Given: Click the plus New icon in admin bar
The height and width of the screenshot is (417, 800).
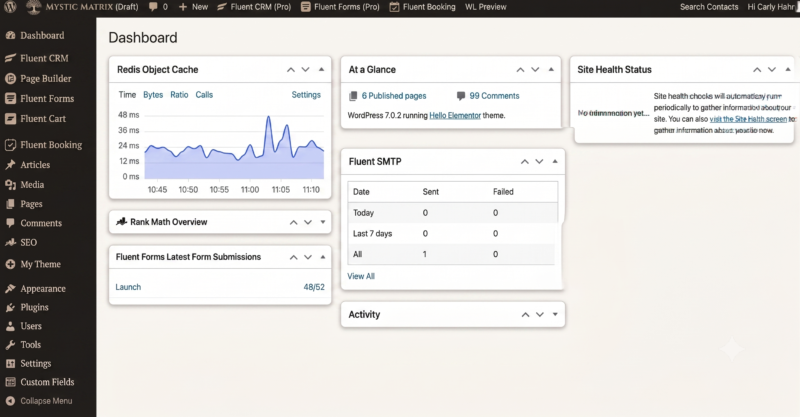Looking at the screenshot, I should coord(183,7).
